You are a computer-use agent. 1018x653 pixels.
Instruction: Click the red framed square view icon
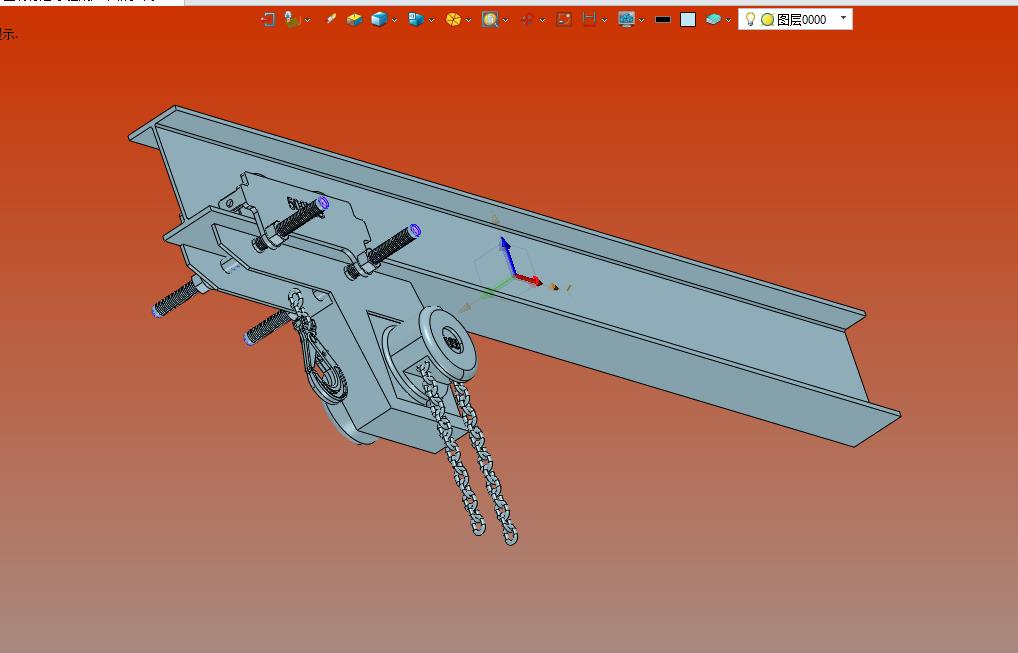tap(564, 19)
